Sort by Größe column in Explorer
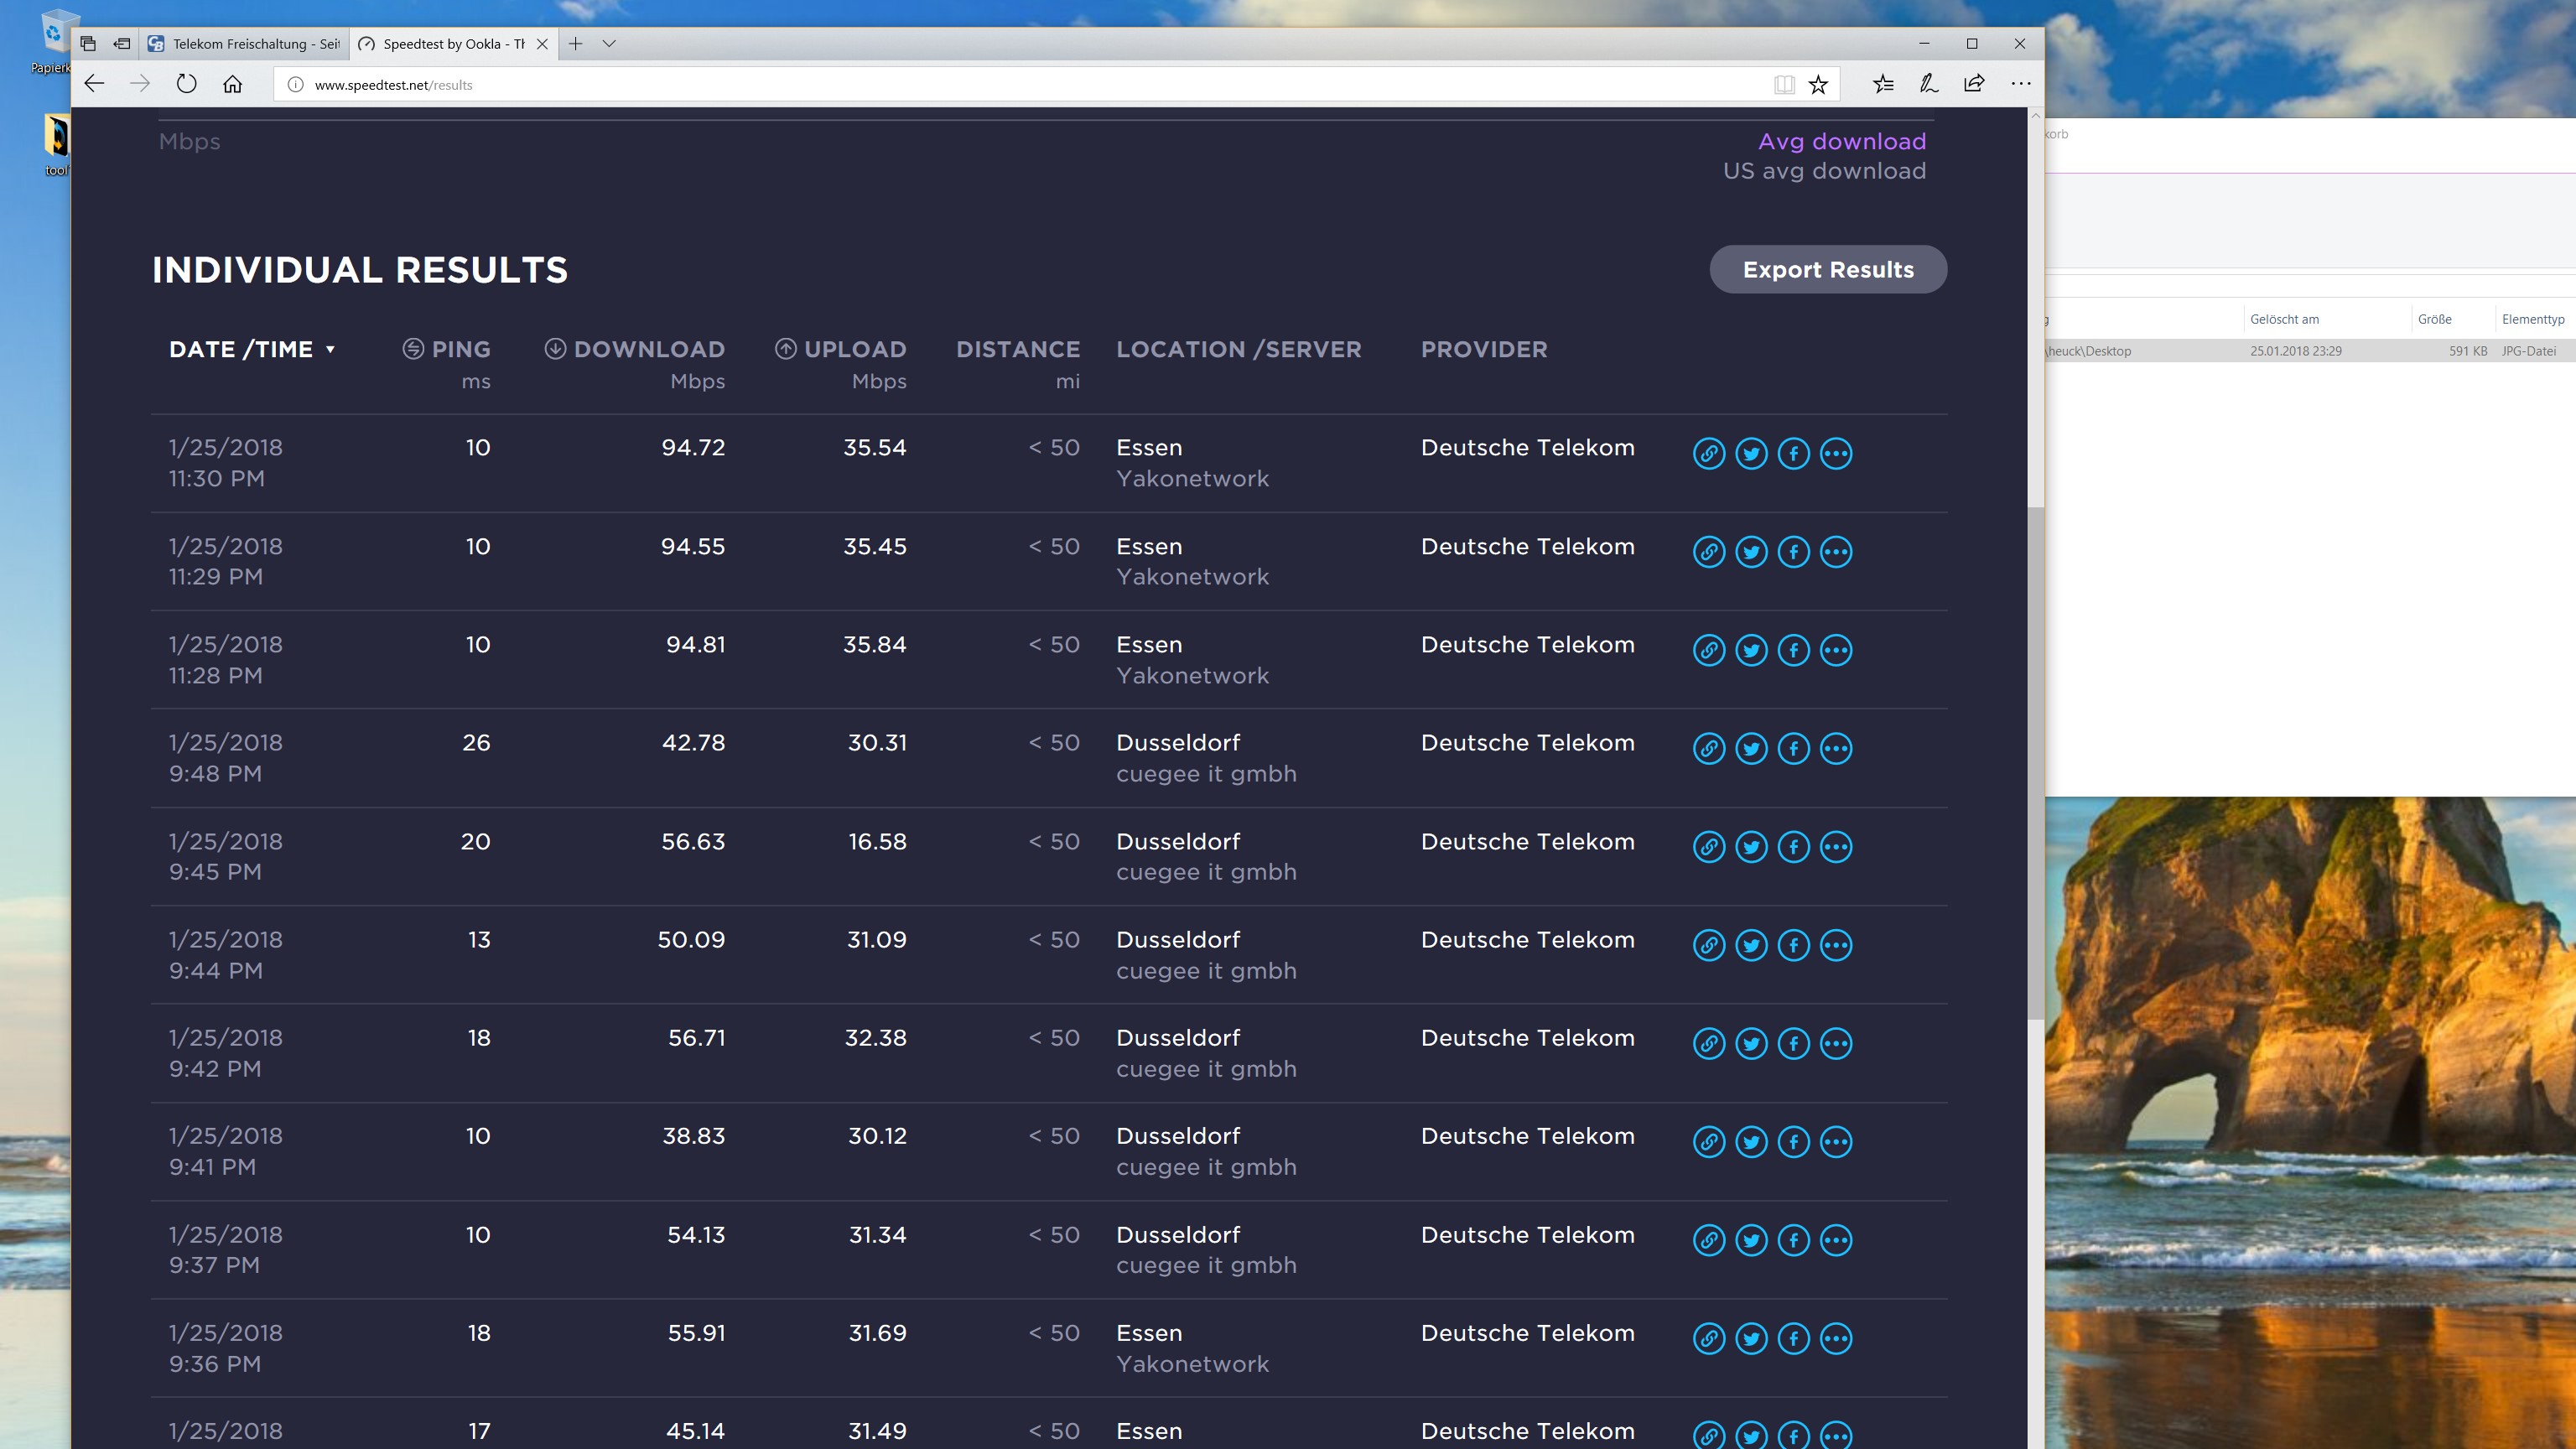This screenshot has height=1449, width=2576. point(2434,319)
